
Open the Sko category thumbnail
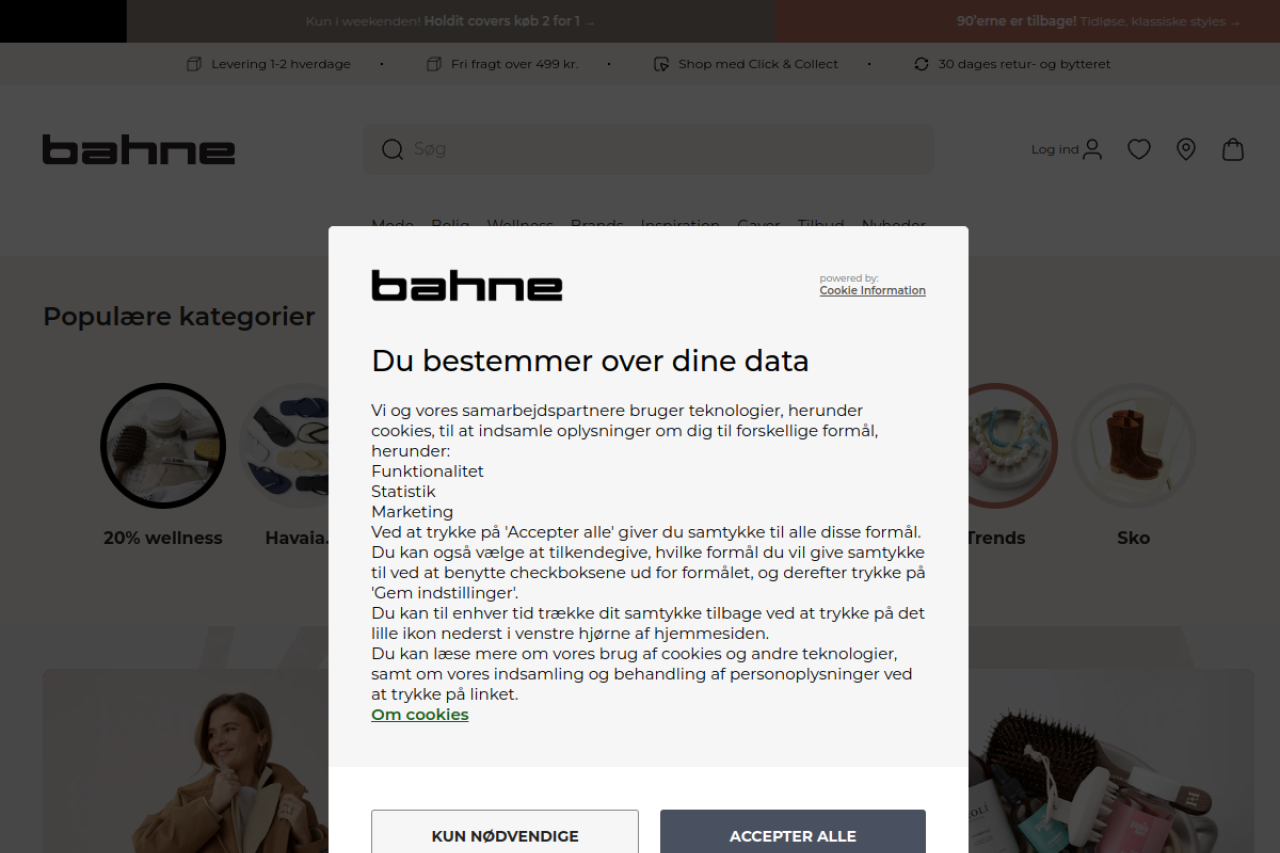(1133, 446)
